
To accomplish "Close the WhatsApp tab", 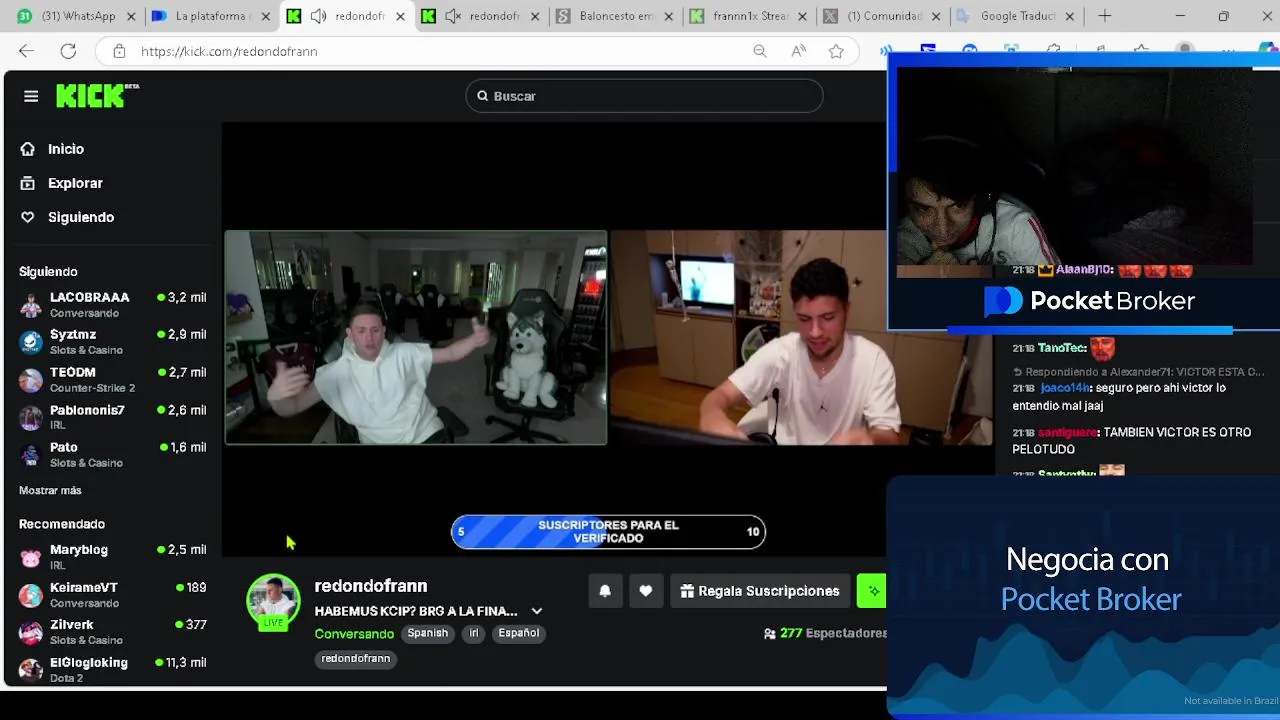I will pos(131,16).
